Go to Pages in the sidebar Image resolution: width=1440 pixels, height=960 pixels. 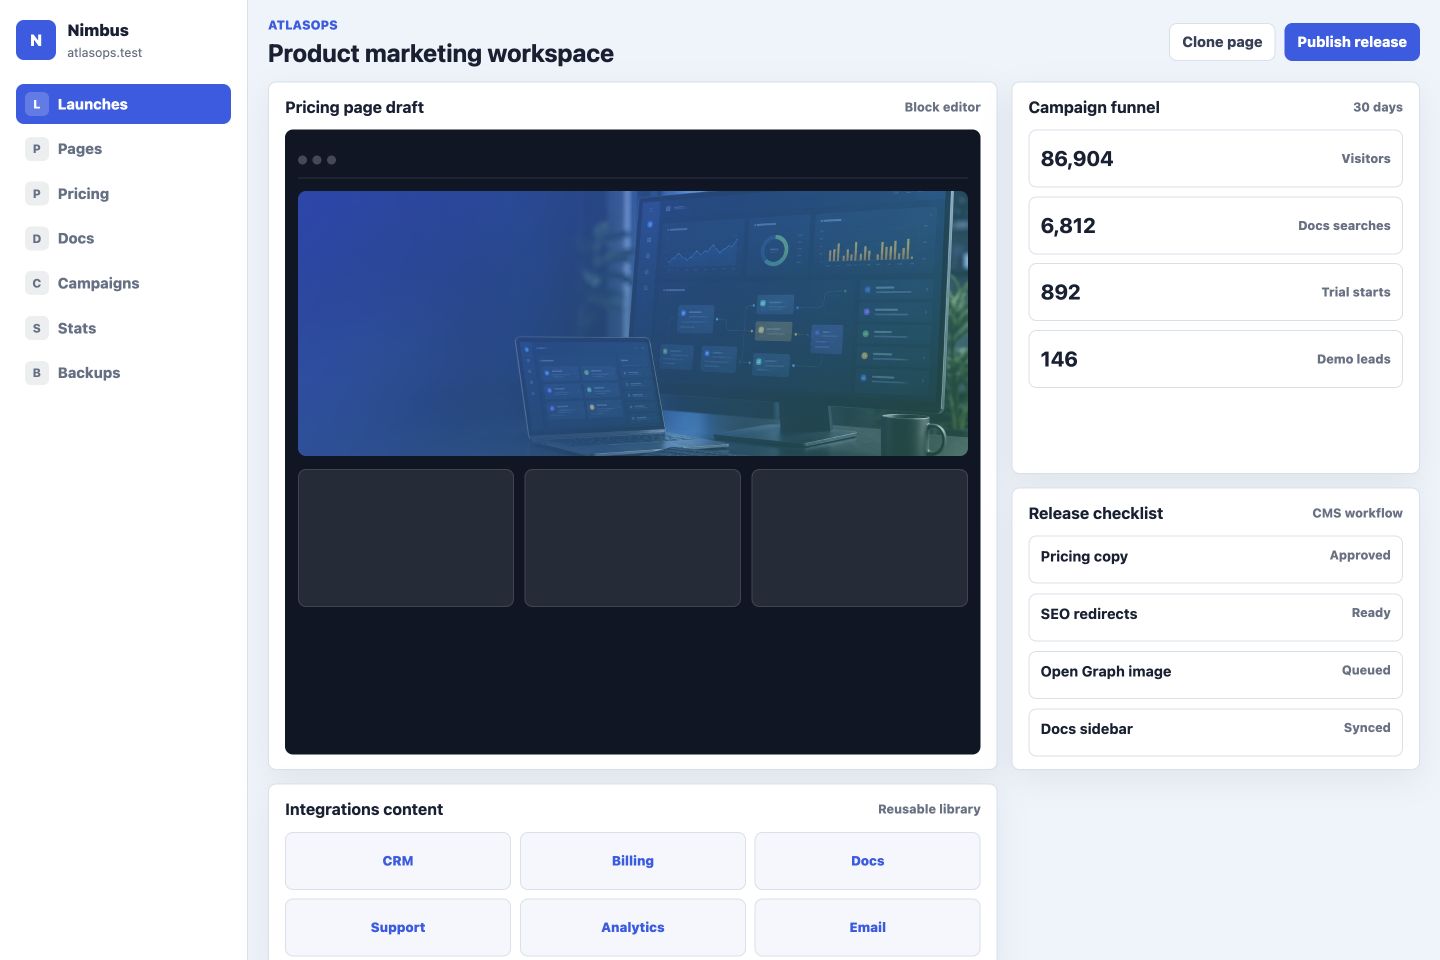pos(123,149)
